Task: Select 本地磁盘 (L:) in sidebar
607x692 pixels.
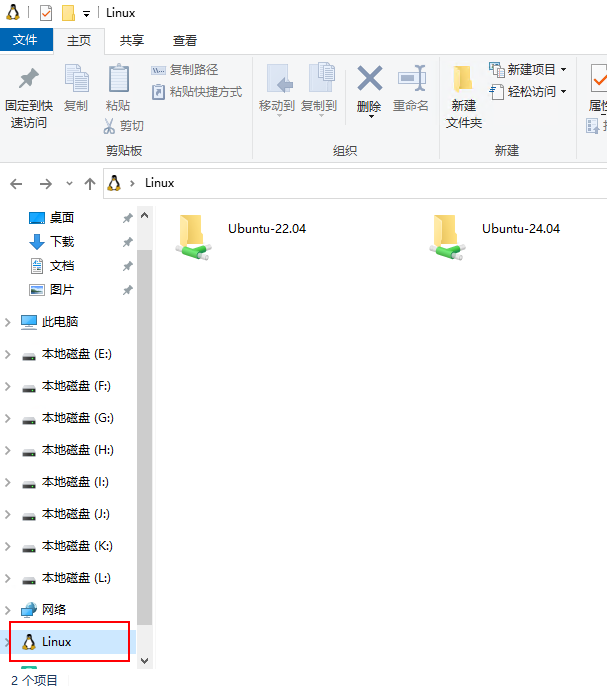Action: click(x=76, y=578)
